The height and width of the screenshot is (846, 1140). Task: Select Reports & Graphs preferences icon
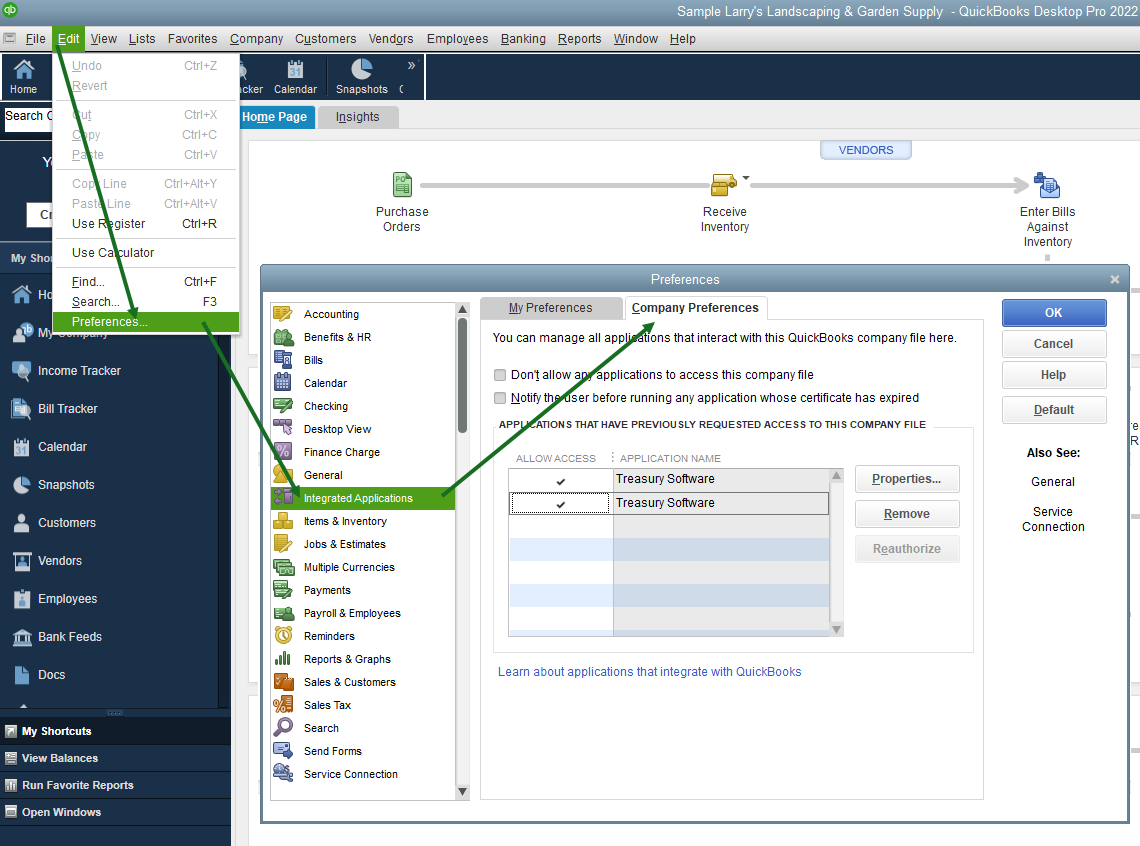(283, 659)
